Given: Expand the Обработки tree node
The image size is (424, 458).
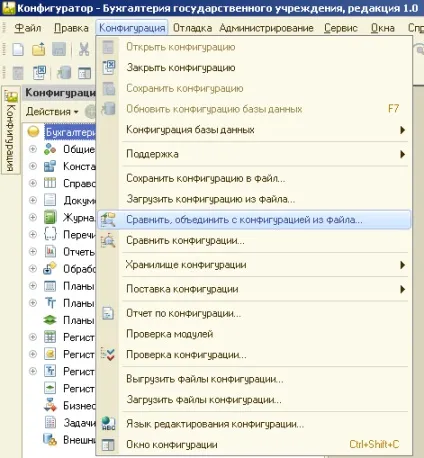Looking at the screenshot, I should point(33,268).
